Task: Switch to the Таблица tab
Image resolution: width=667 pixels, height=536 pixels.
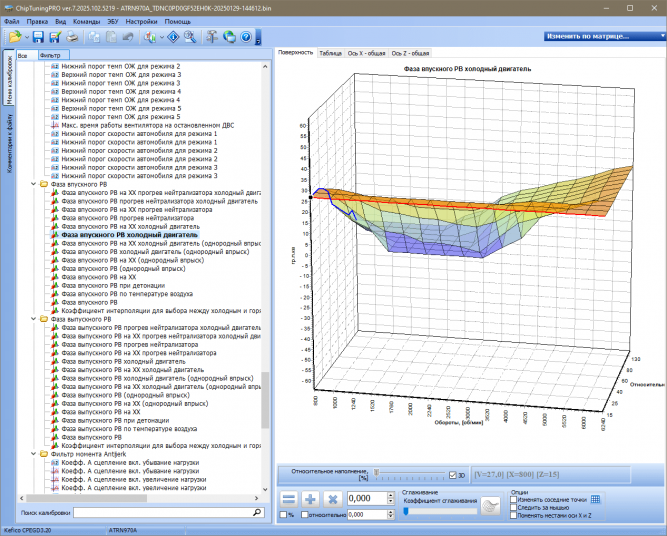Action: point(331,53)
